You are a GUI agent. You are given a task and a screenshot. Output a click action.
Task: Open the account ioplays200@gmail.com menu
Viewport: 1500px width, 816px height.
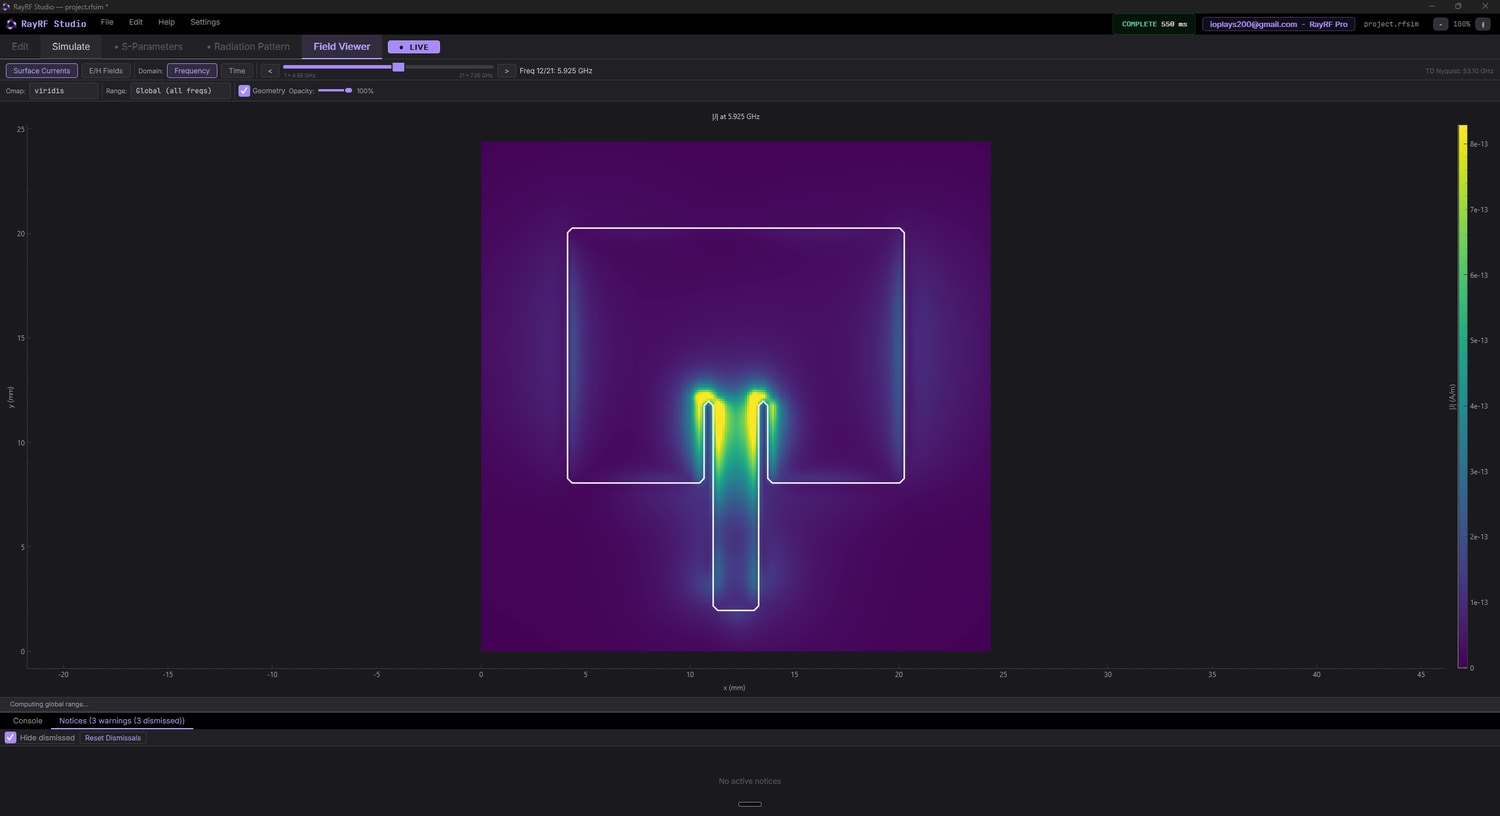click(1278, 24)
